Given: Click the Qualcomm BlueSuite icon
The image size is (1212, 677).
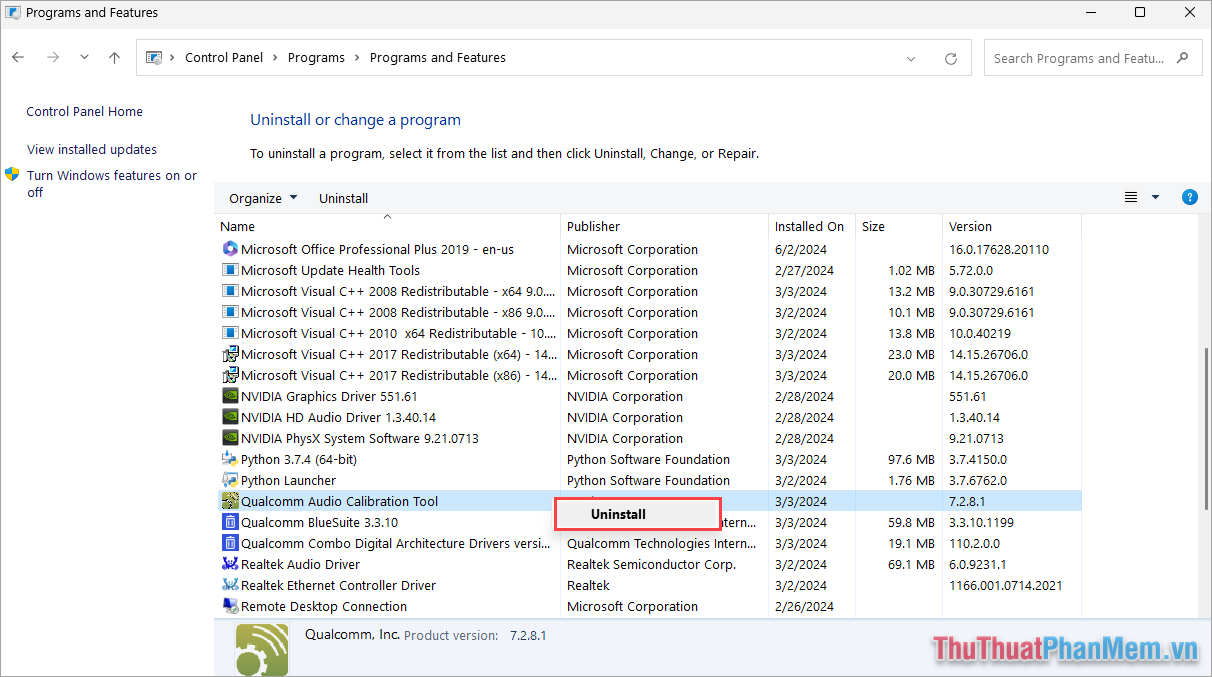Looking at the screenshot, I should point(229,522).
